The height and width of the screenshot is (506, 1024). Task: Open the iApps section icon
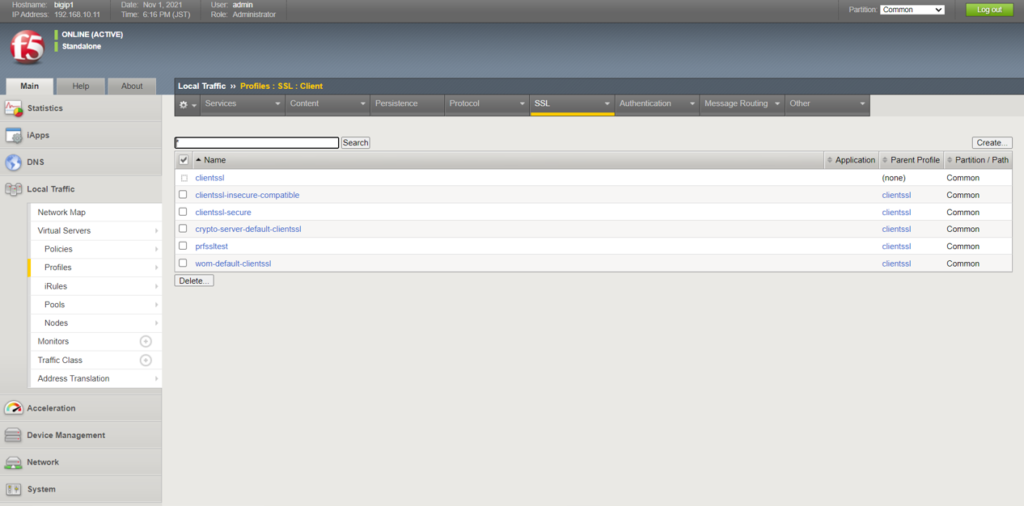click(13, 135)
